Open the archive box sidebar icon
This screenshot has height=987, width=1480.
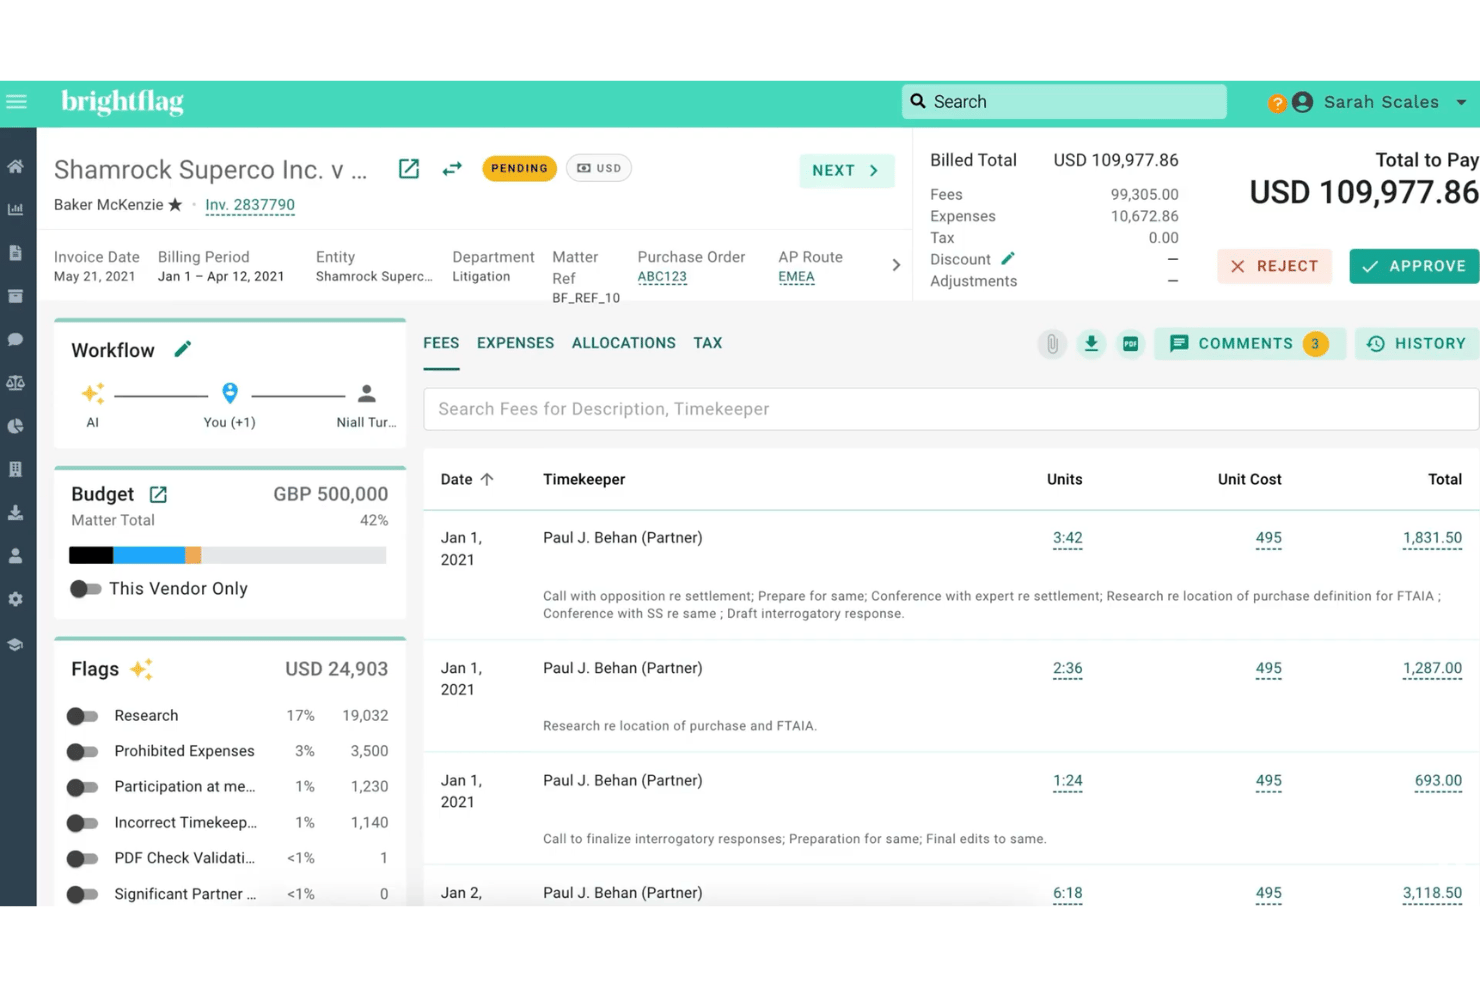coord(16,296)
